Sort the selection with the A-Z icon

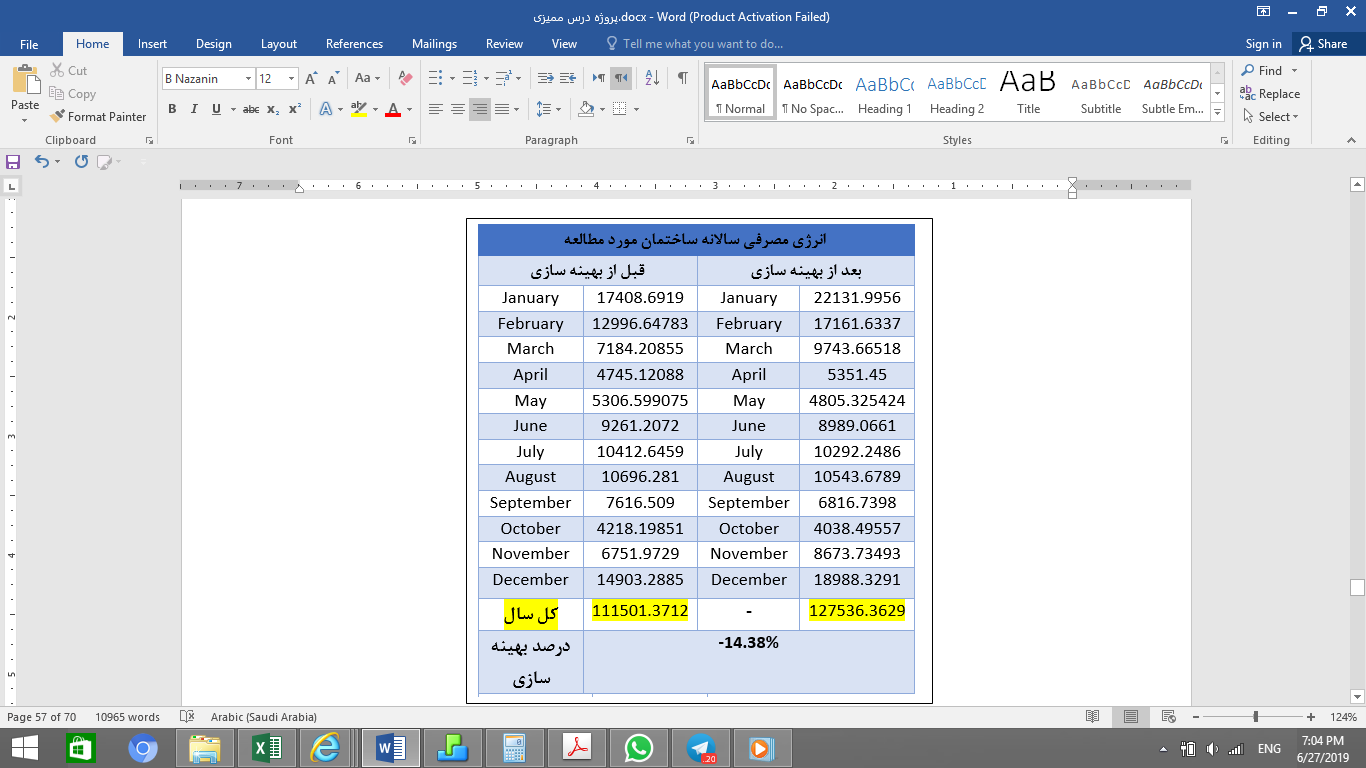pyautogui.click(x=652, y=78)
